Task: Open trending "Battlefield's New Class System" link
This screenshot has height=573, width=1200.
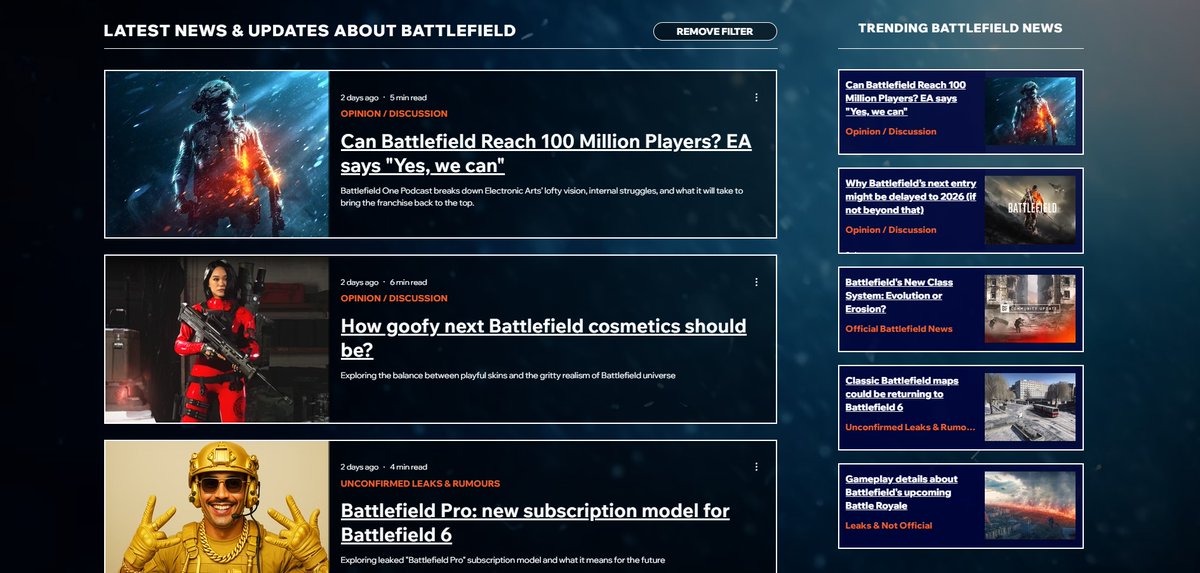Action: click(x=899, y=296)
